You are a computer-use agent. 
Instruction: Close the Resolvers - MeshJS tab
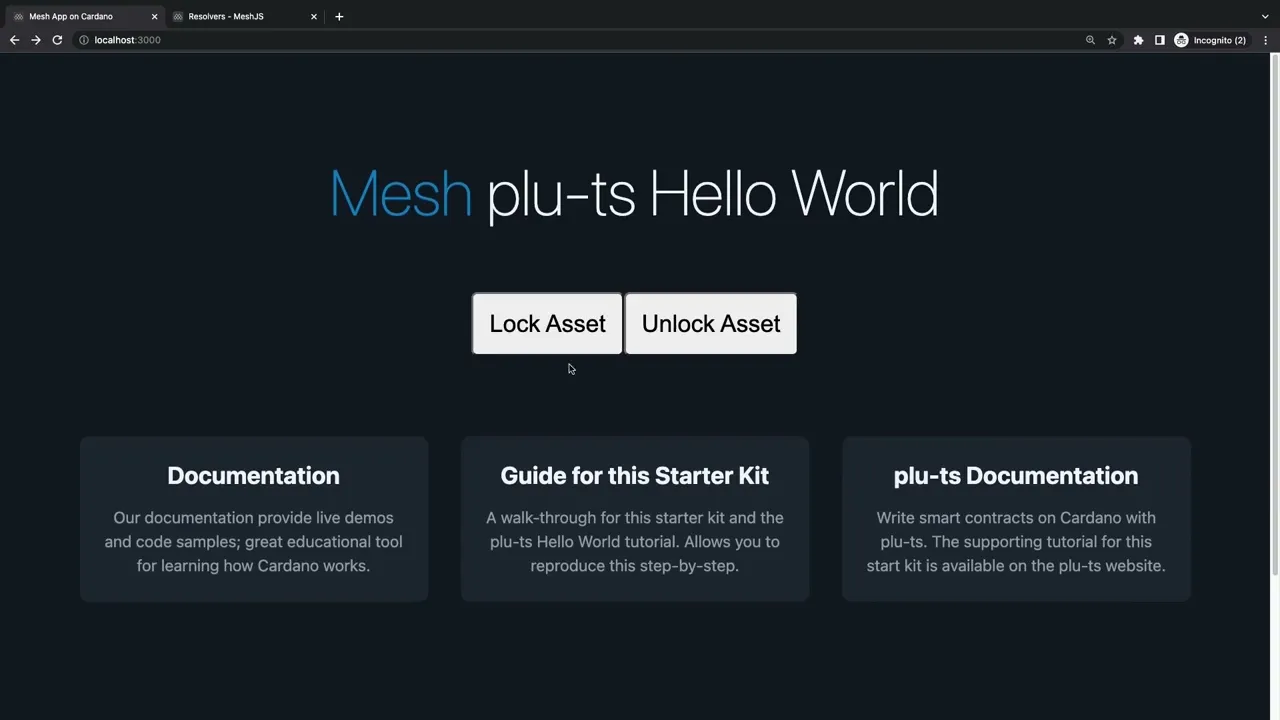coord(313,16)
